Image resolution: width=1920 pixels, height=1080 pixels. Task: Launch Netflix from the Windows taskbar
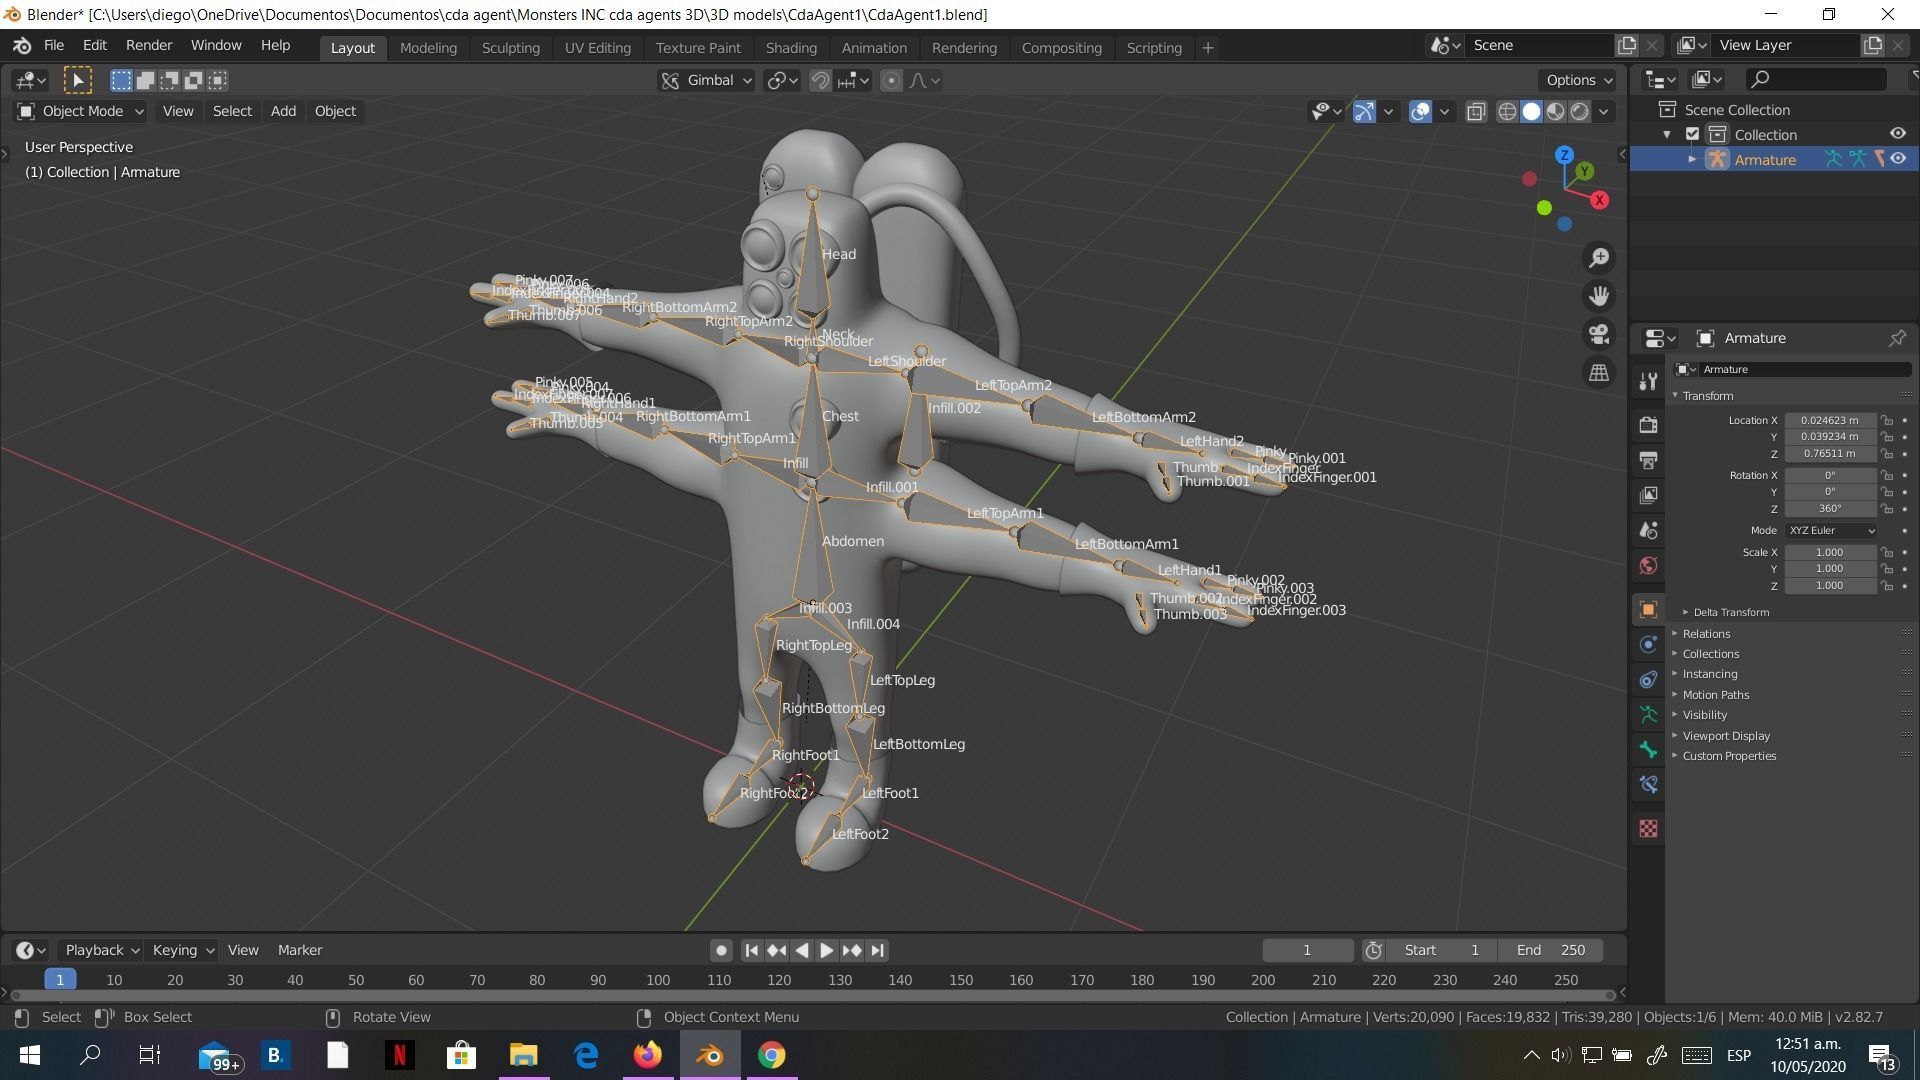[x=399, y=1055]
